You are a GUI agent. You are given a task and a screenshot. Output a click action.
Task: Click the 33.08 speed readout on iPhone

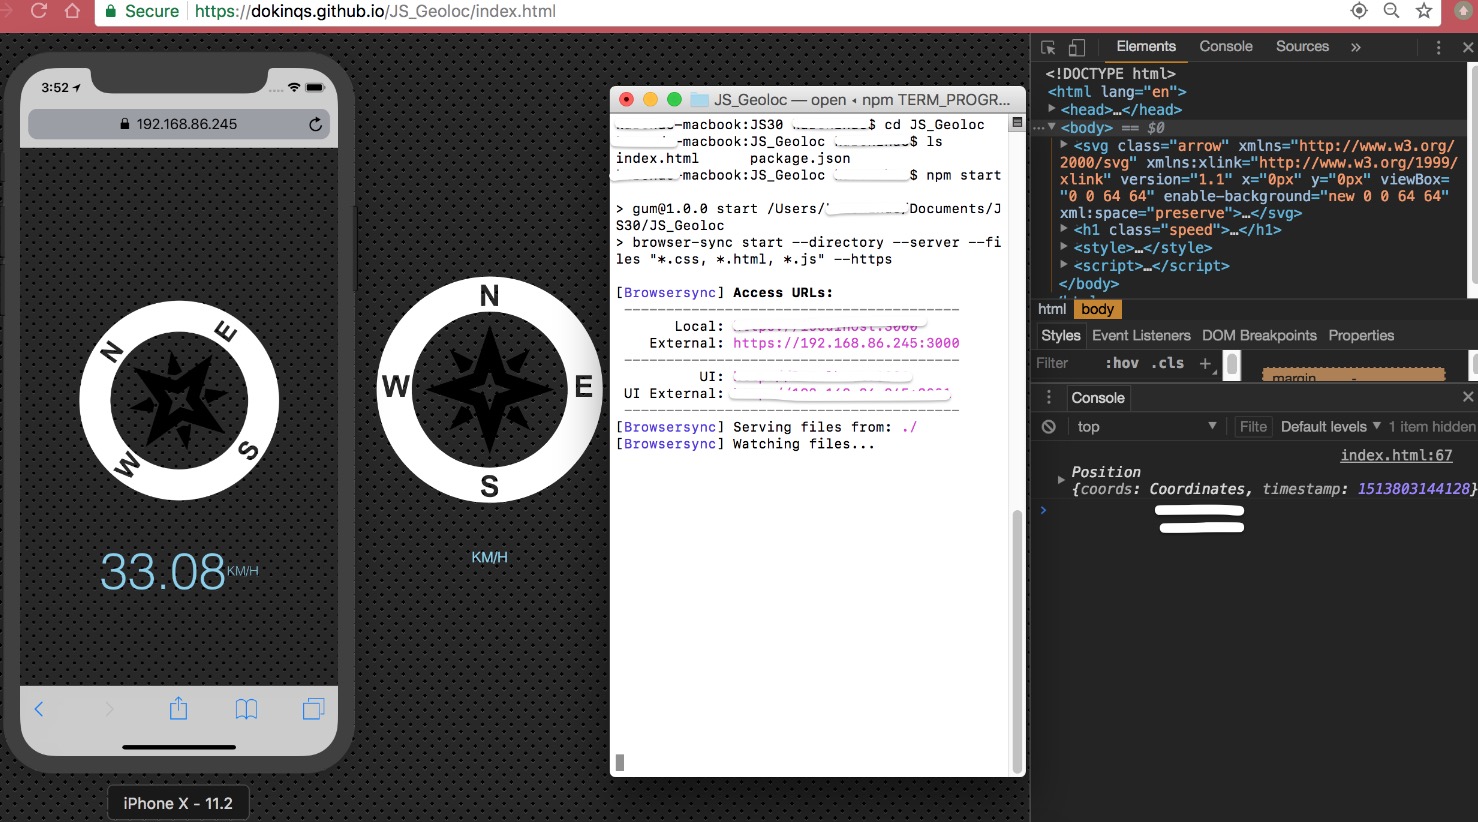click(x=163, y=572)
